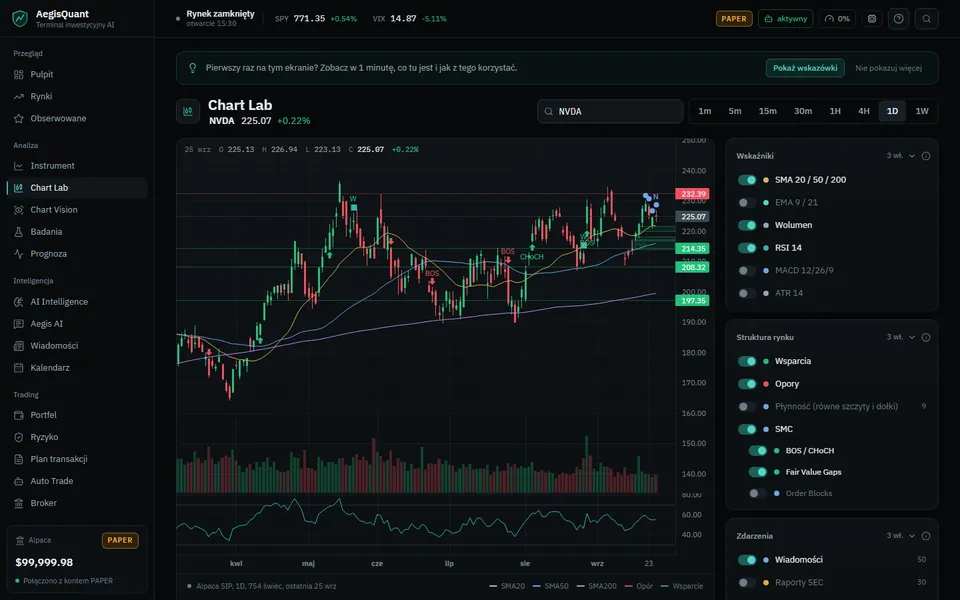Click the gauge 0% indicator
Image resolution: width=960 pixels, height=600 pixels.
[x=837, y=19]
